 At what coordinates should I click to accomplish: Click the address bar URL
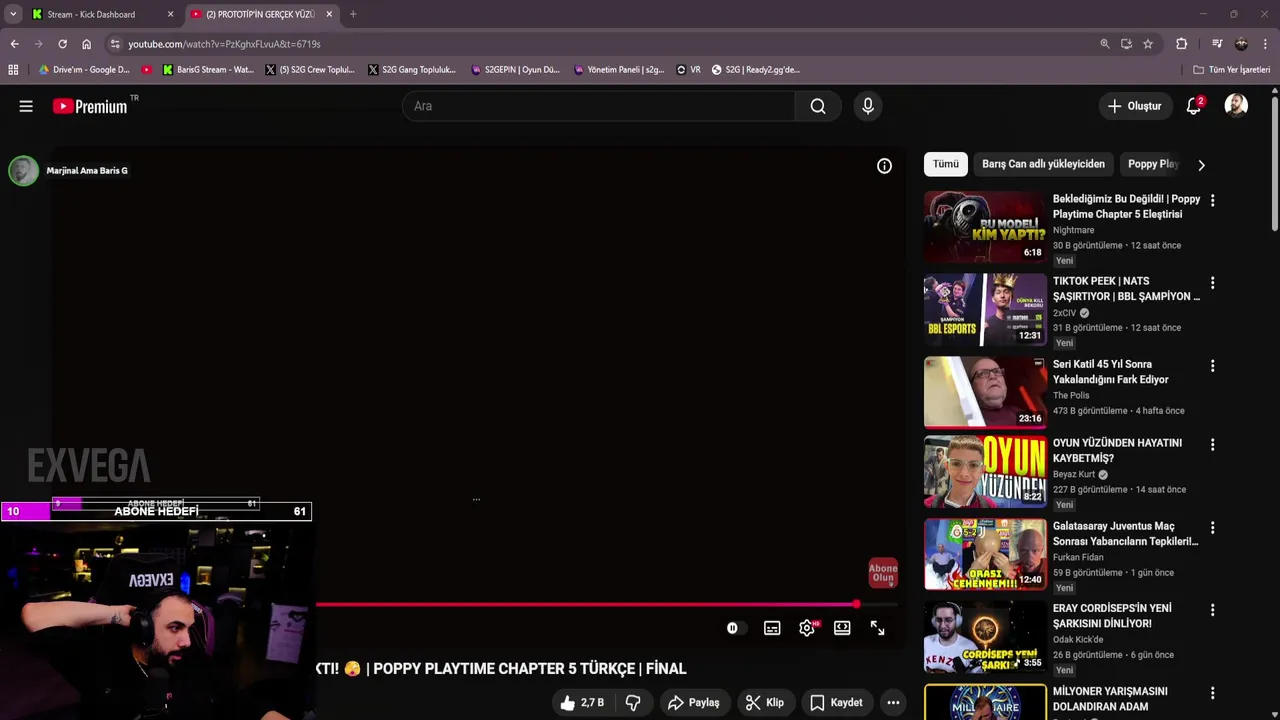coord(224,44)
